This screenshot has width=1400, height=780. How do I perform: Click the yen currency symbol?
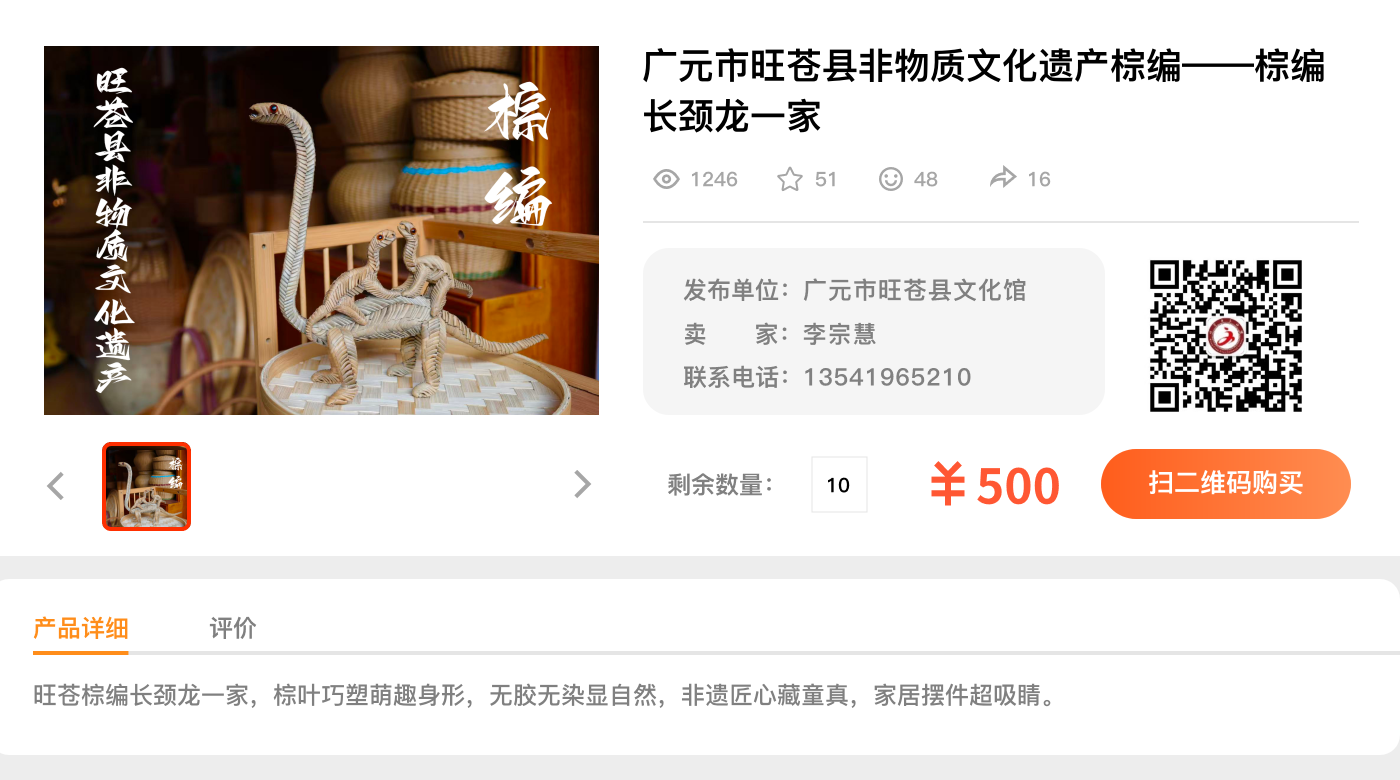tap(947, 486)
